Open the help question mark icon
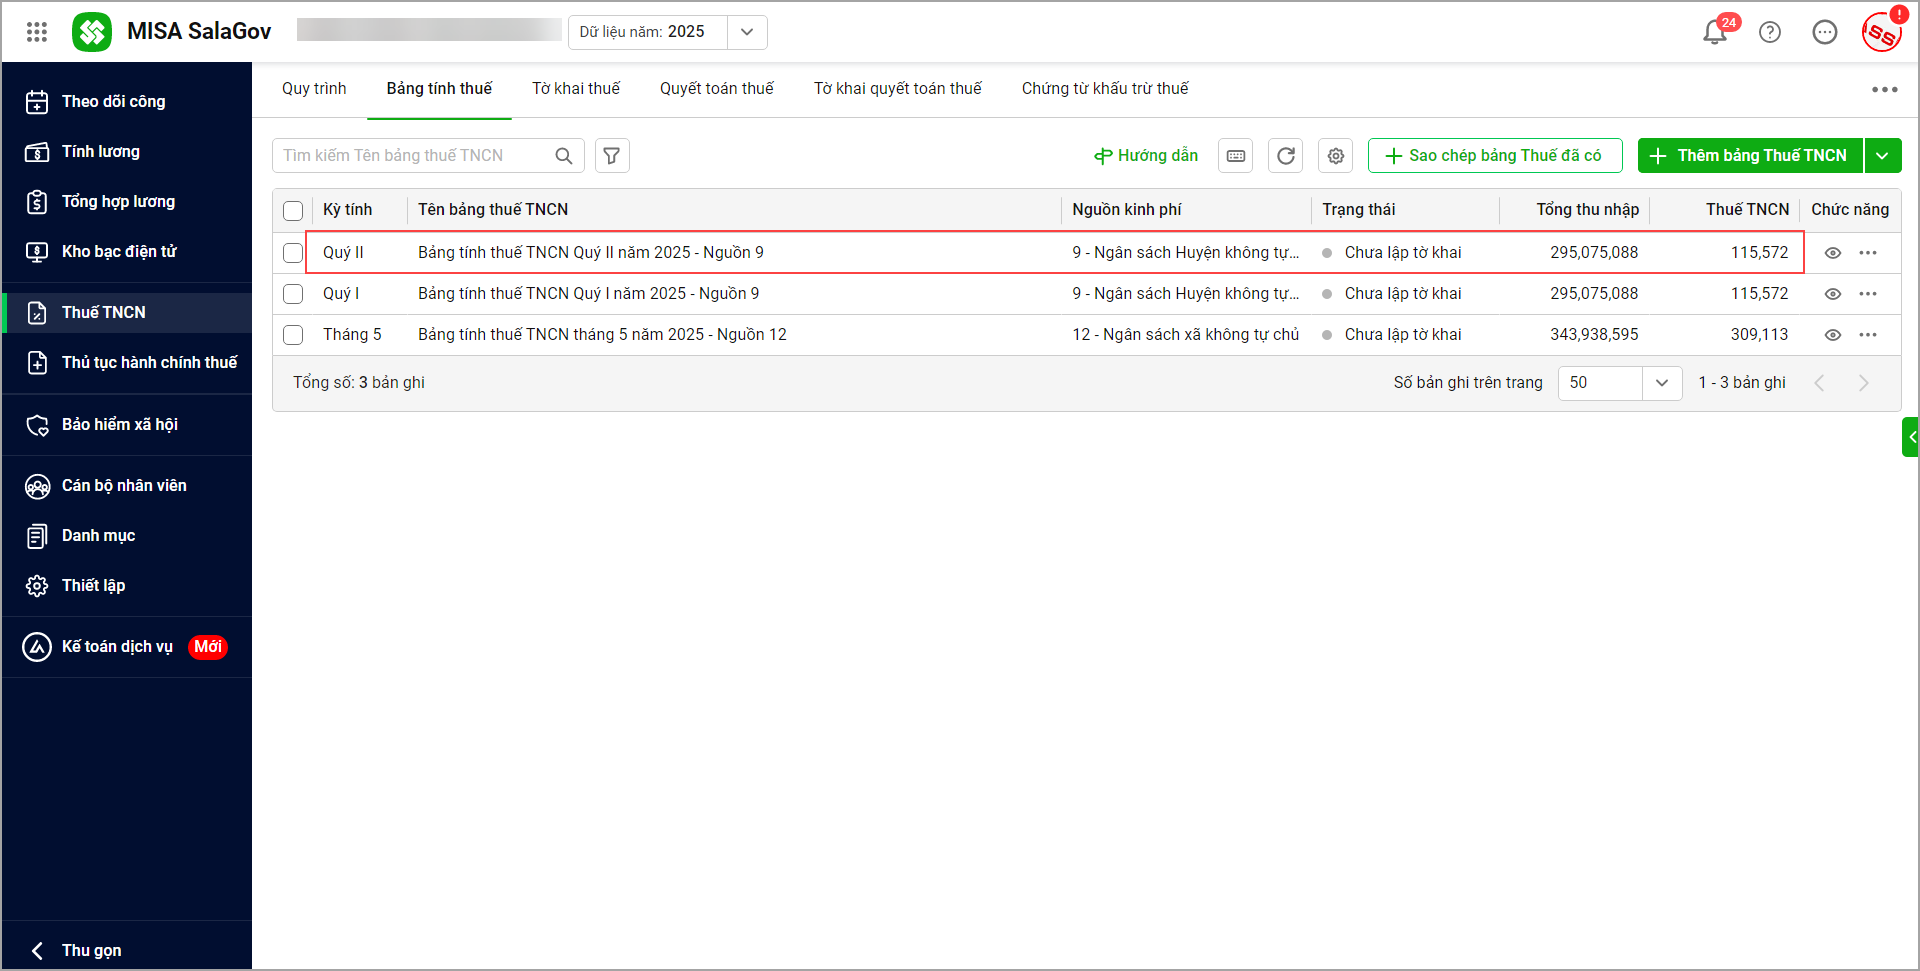 click(1770, 33)
